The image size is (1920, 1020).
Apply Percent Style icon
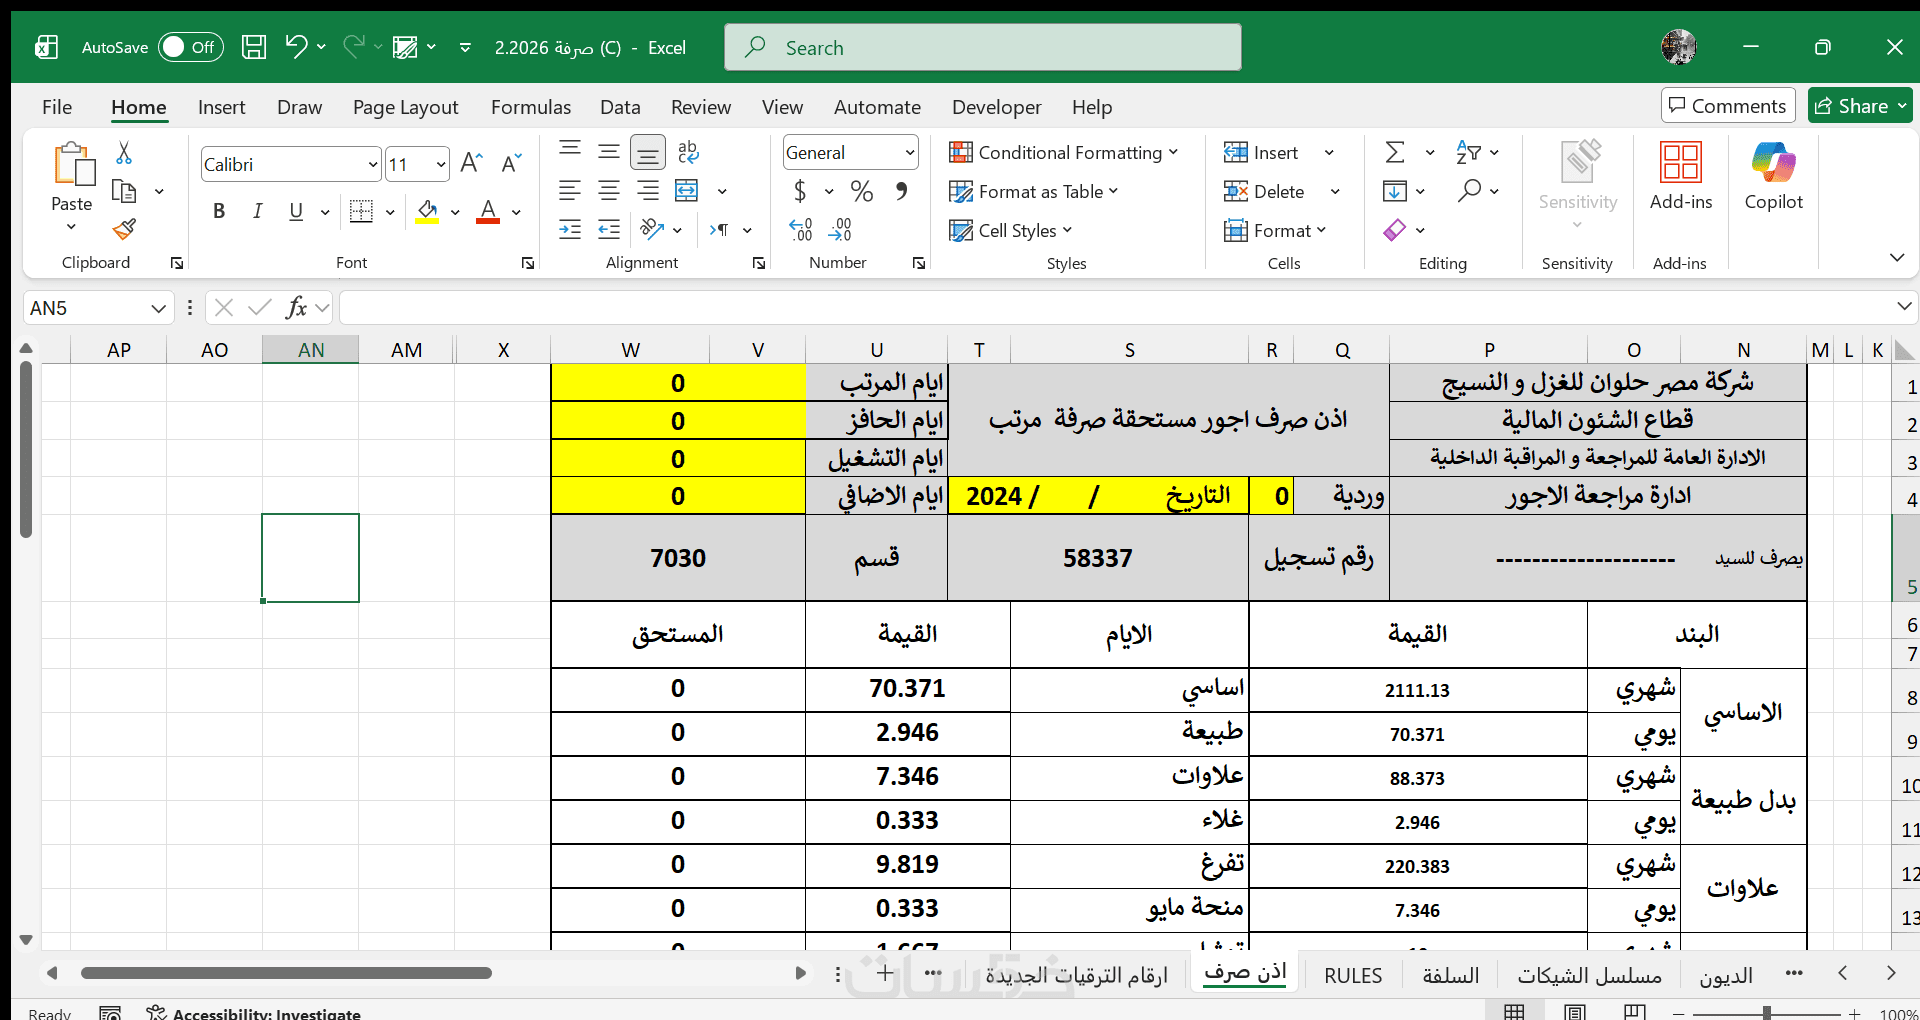[x=862, y=191]
